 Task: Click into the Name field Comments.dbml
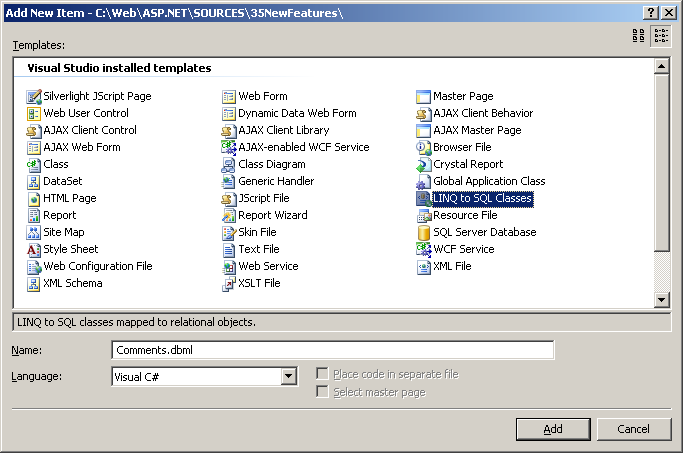(x=333, y=350)
